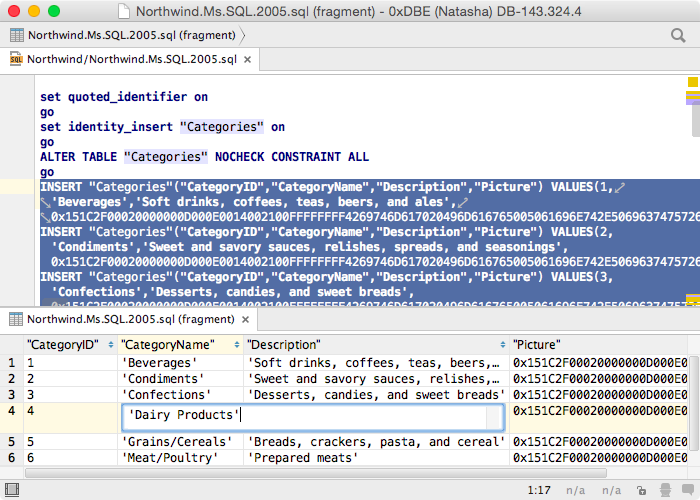Select the CategoryID cell with value 2
The image size is (700, 500).
click(71, 379)
